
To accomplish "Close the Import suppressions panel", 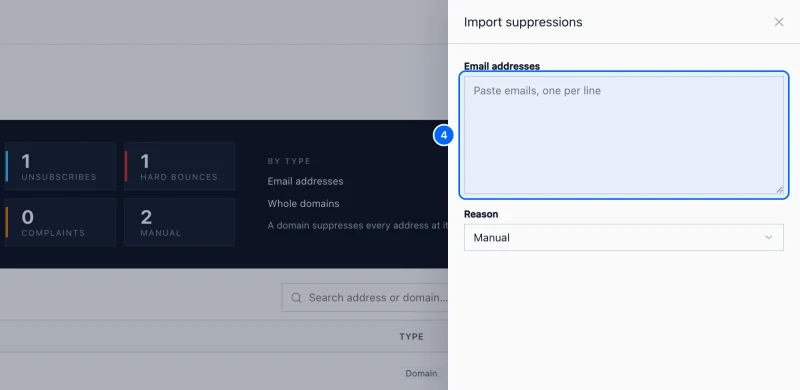I will 779,22.
